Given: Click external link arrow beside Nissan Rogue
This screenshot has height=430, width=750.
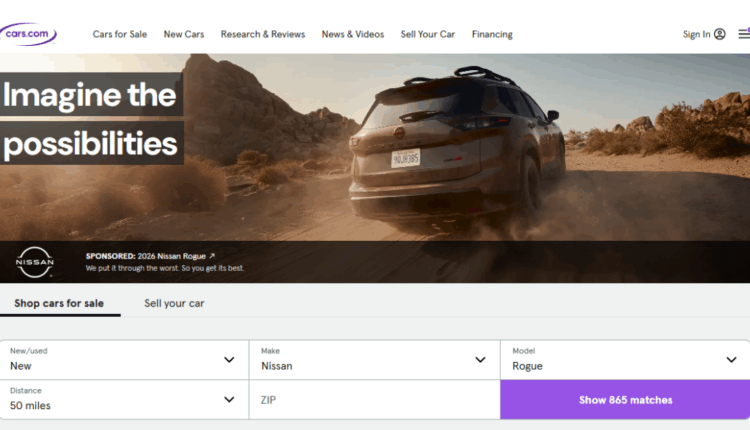Looking at the screenshot, I should coord(212,256).
